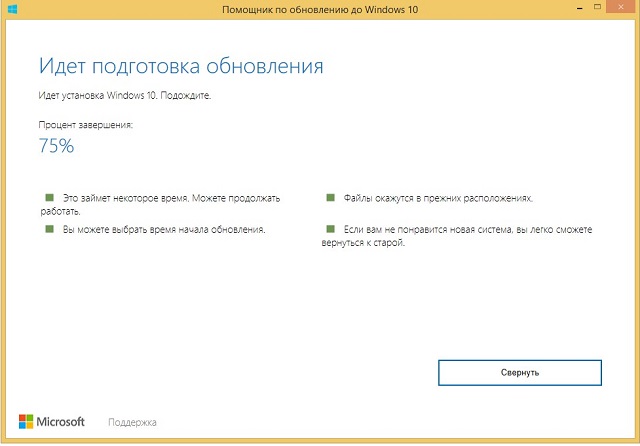Click green bullet beside 'Это займет некоторое время'
The width and height of the screenshot is (640, 446).
pos(48,198)
